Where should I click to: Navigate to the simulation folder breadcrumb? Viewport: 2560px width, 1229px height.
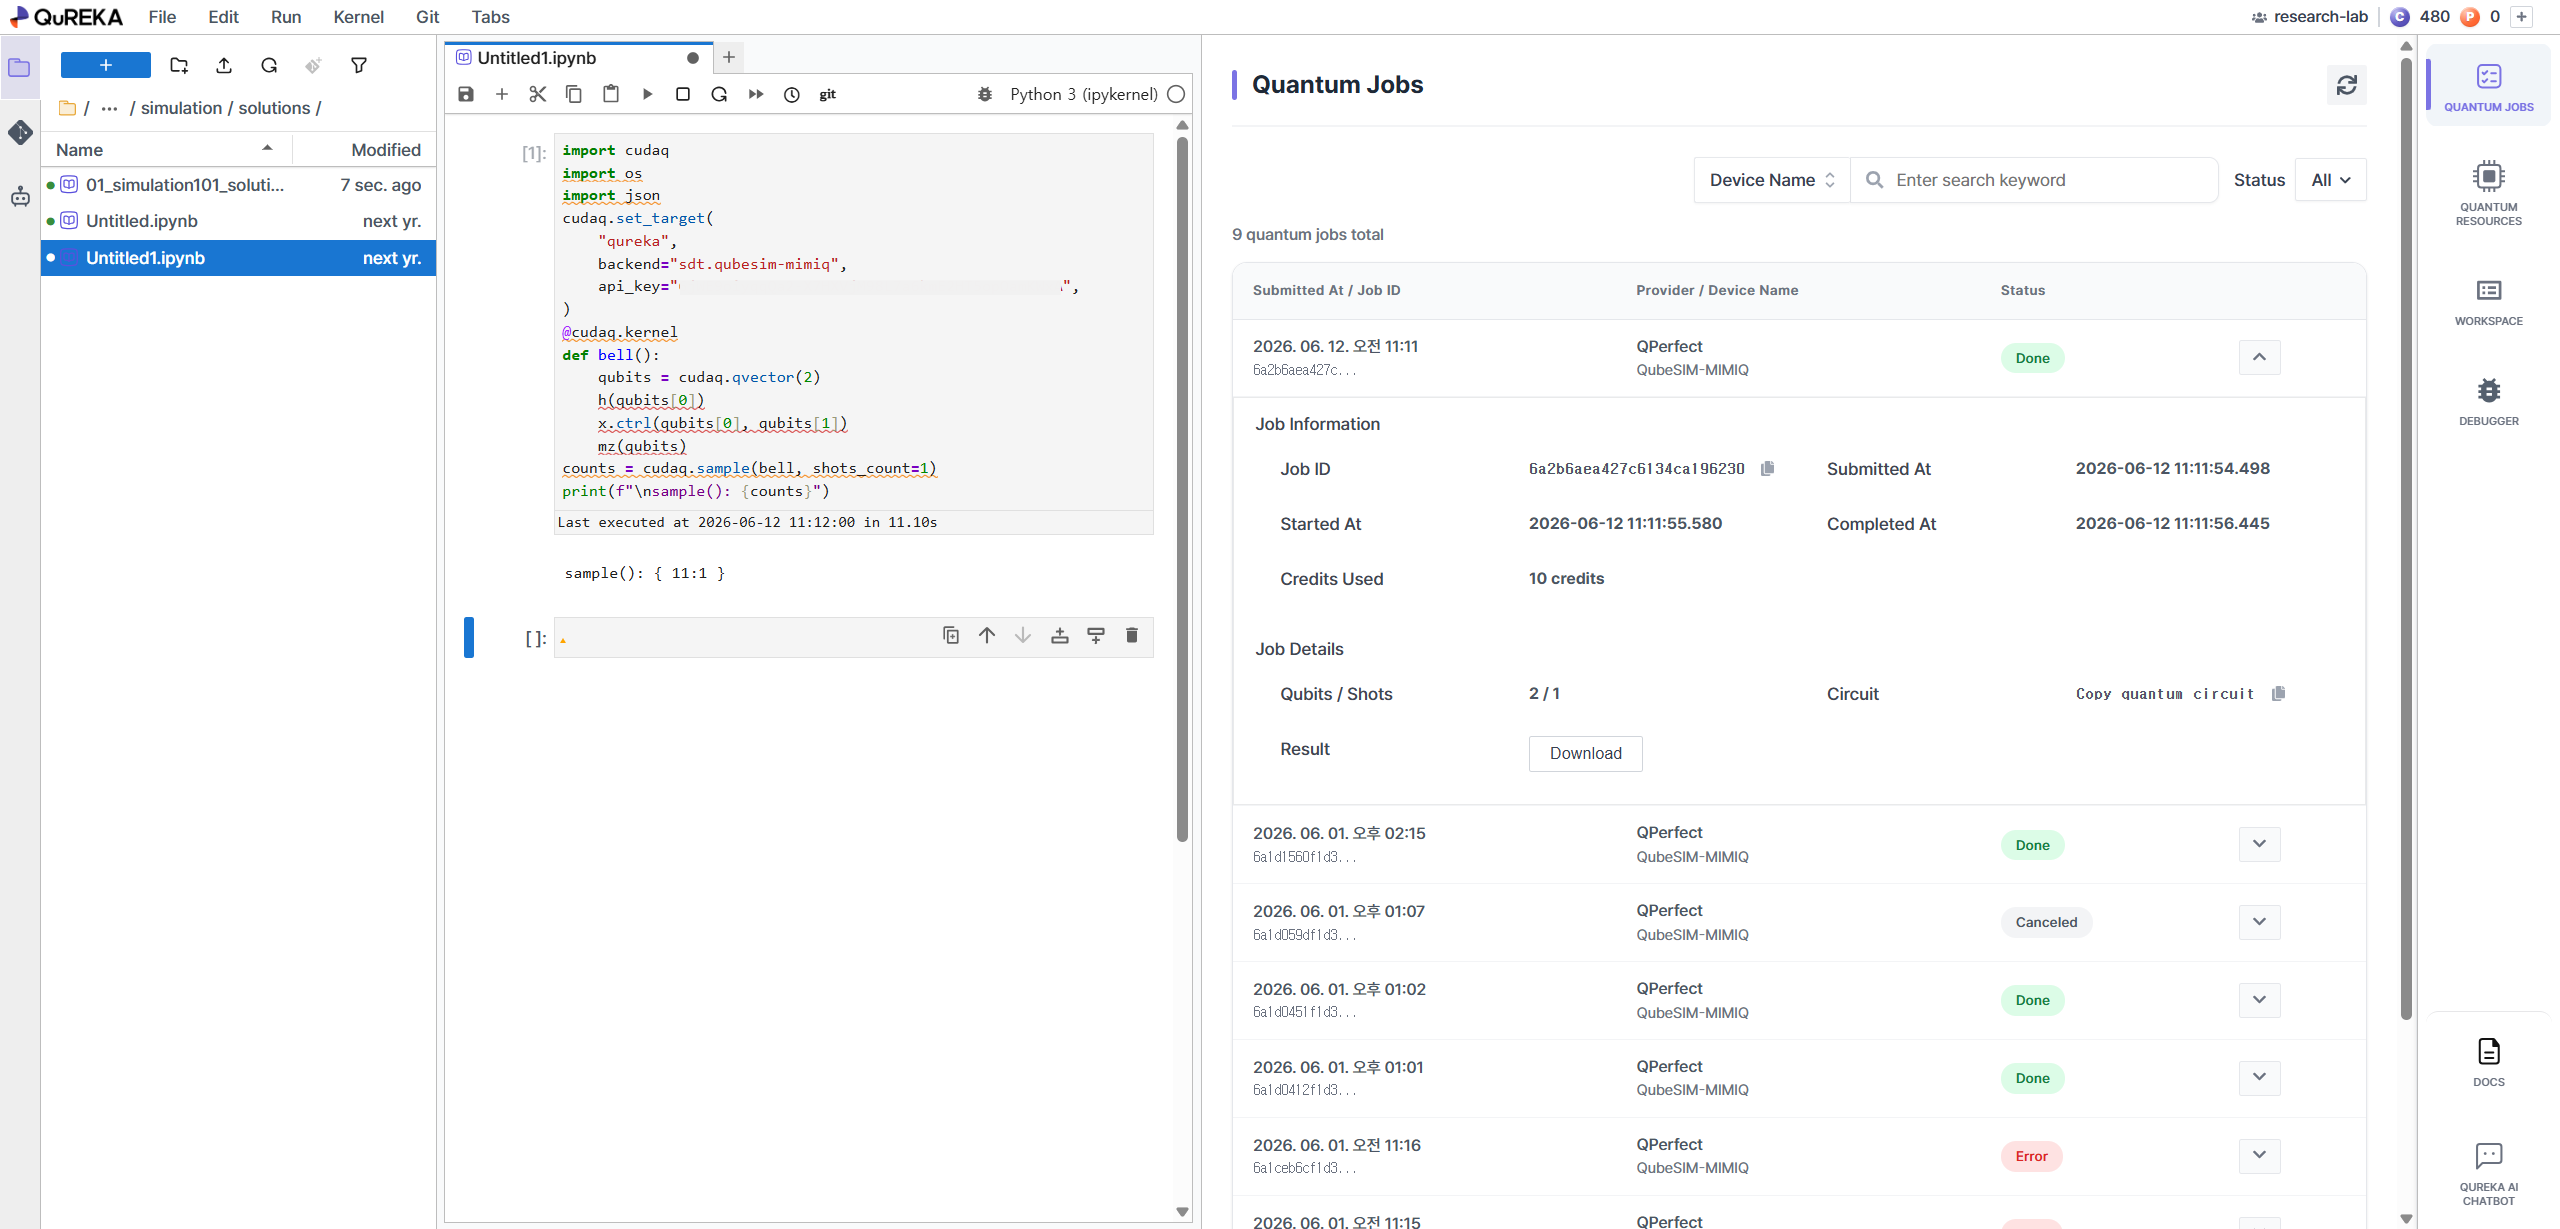coord(181,108)
